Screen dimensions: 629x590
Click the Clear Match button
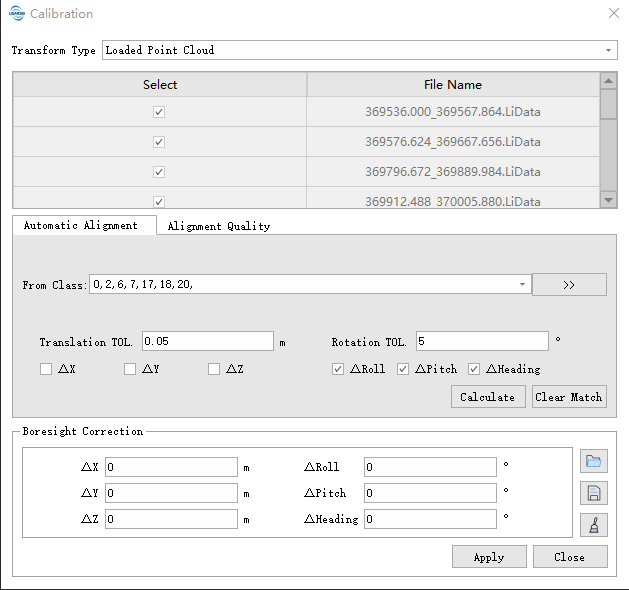point(568,397)
